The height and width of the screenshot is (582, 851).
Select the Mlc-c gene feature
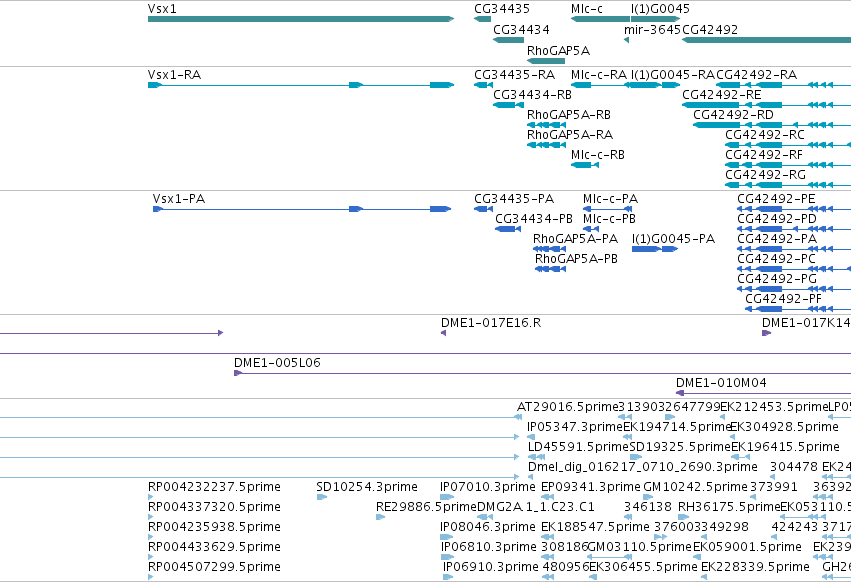click(600, 19)
